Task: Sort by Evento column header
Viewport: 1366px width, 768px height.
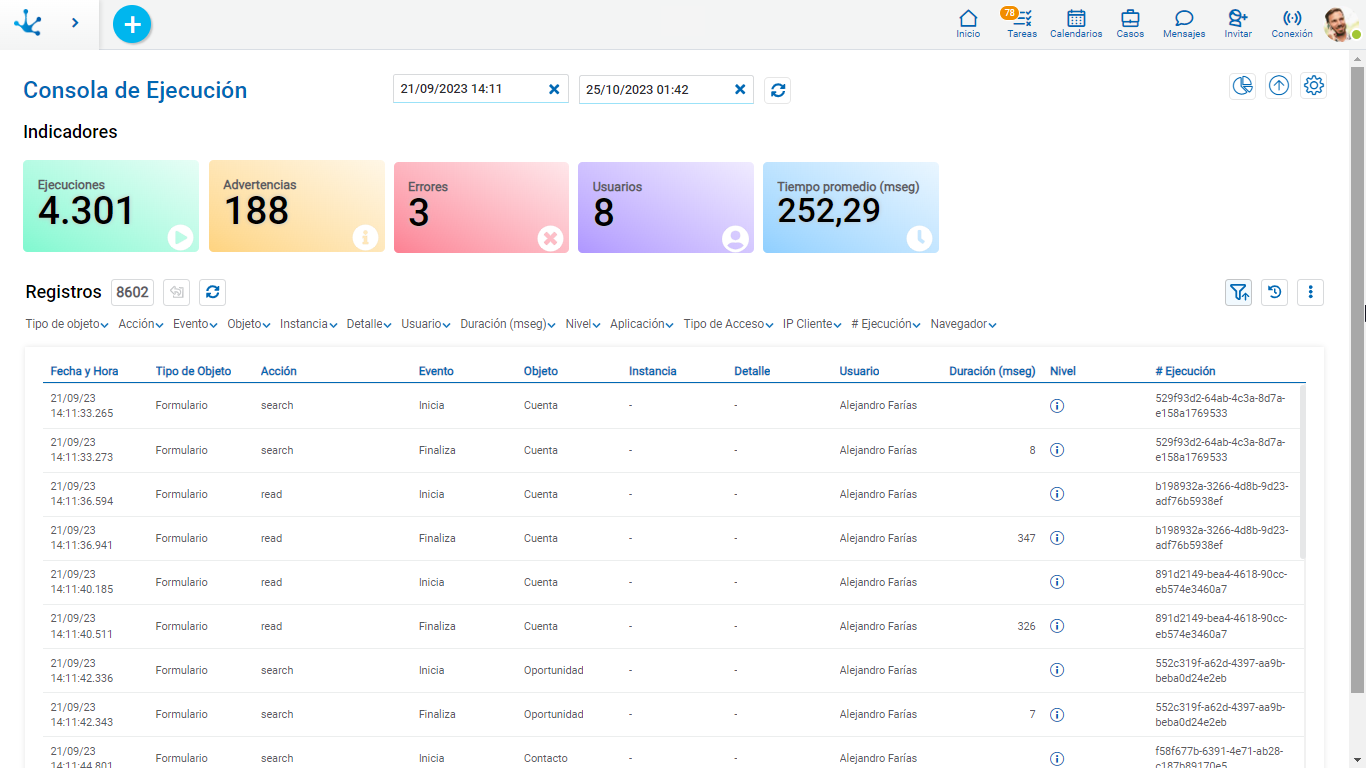Action: click(436, 371)
